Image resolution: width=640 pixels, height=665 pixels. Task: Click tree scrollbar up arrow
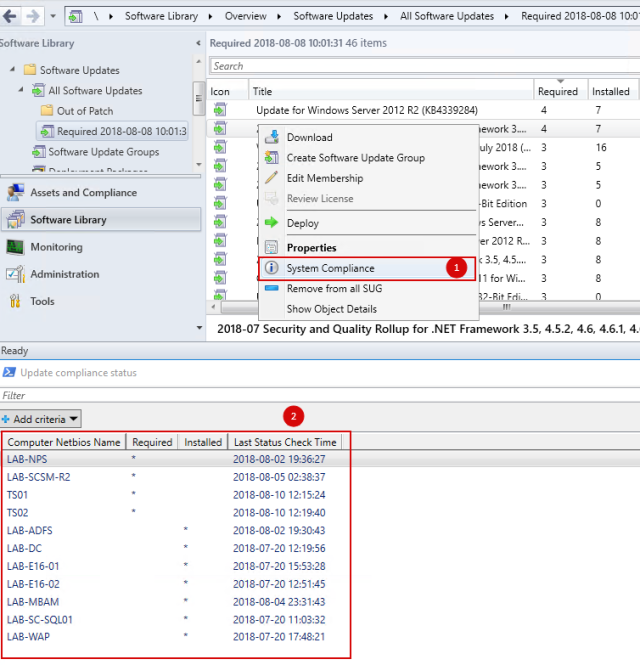[198, 62]
